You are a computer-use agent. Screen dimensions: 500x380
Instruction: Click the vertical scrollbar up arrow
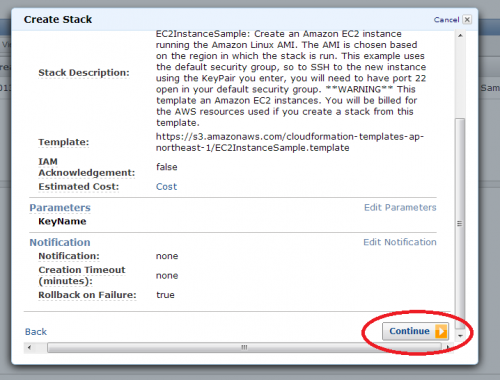coord(460,35)
